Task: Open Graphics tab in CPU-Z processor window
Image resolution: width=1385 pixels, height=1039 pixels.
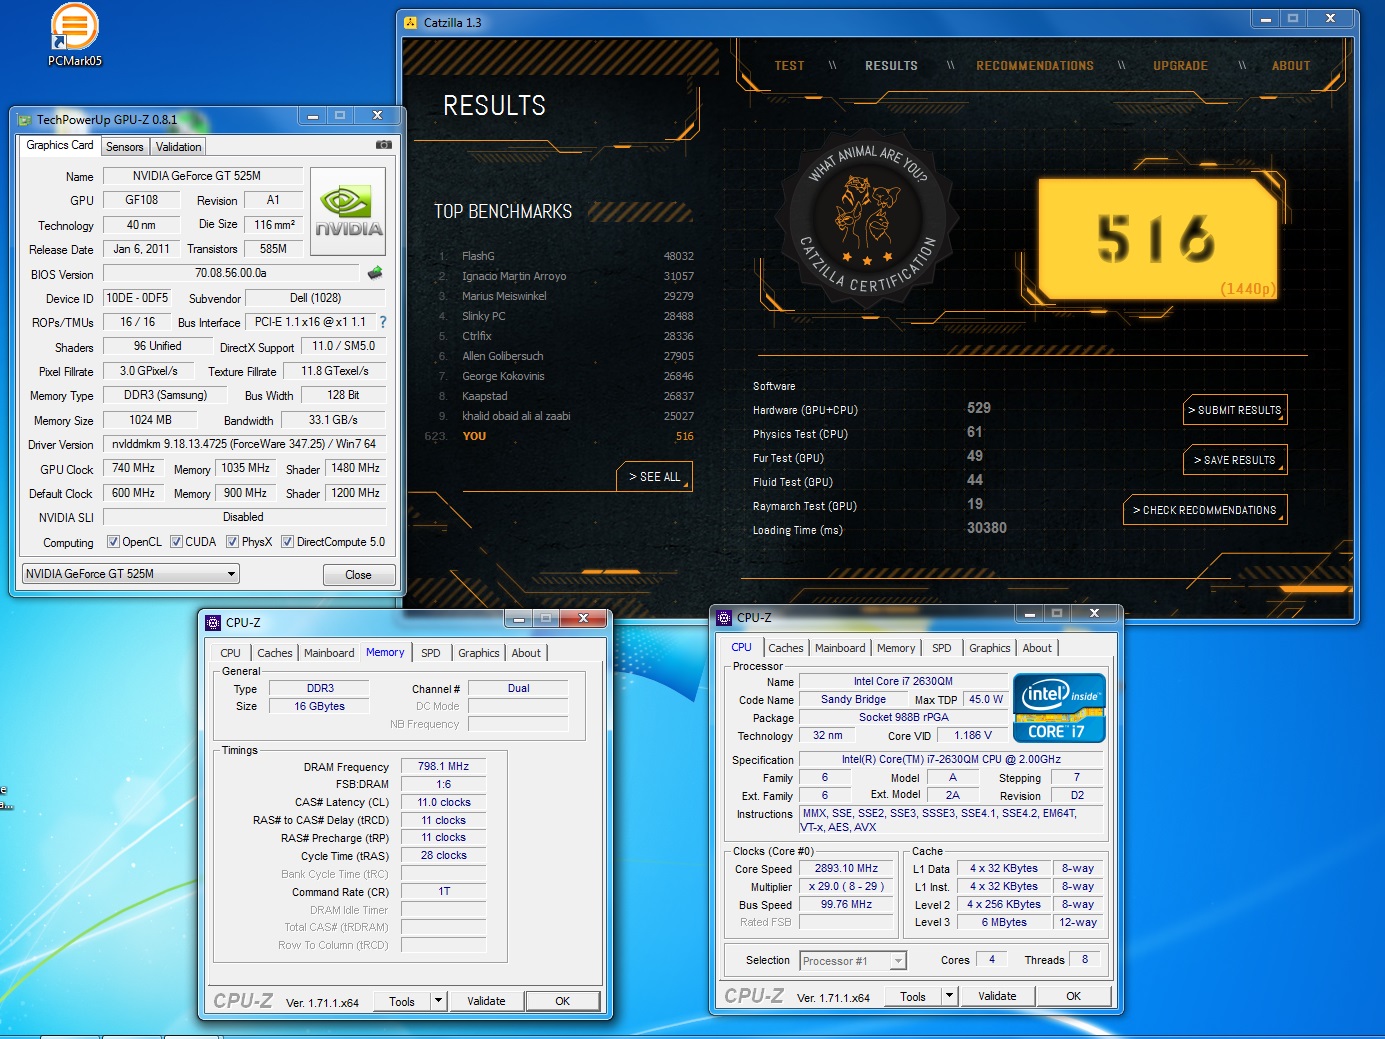Action: pos(989,648)
